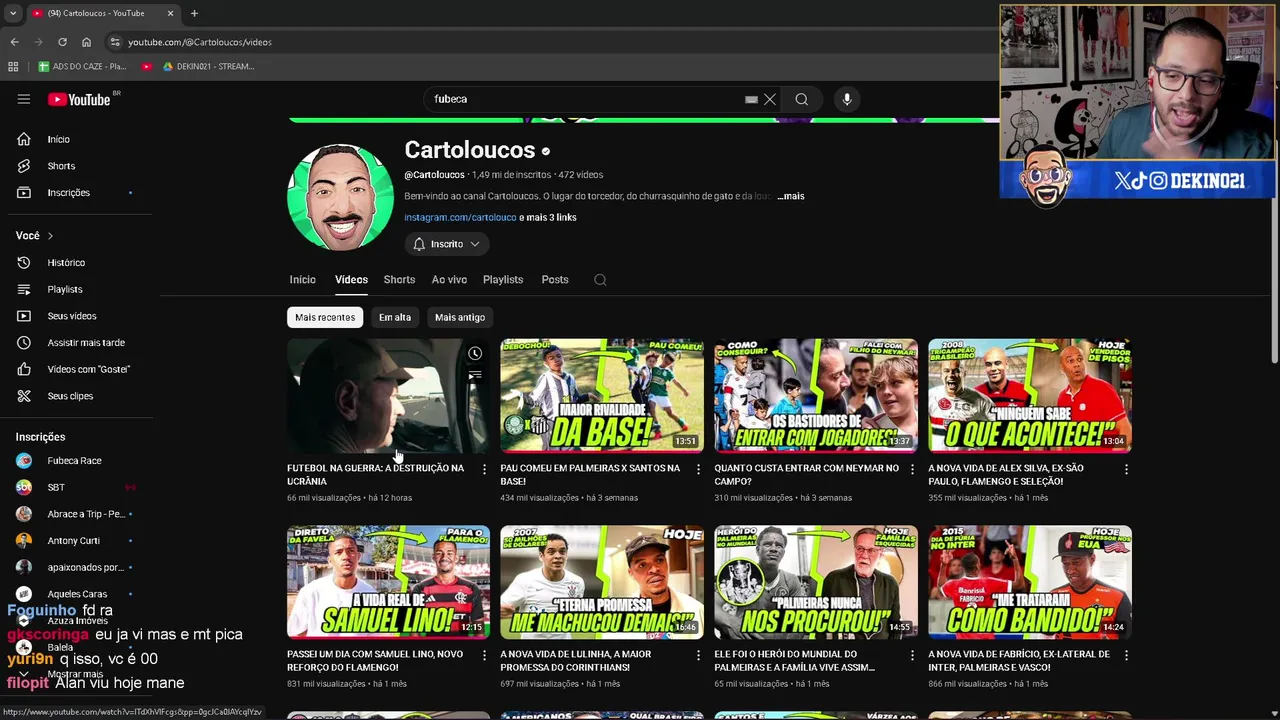Screen dimensions: 1280x720
Task: Reload the page in browser toolbar
Action: pos(62,42)
